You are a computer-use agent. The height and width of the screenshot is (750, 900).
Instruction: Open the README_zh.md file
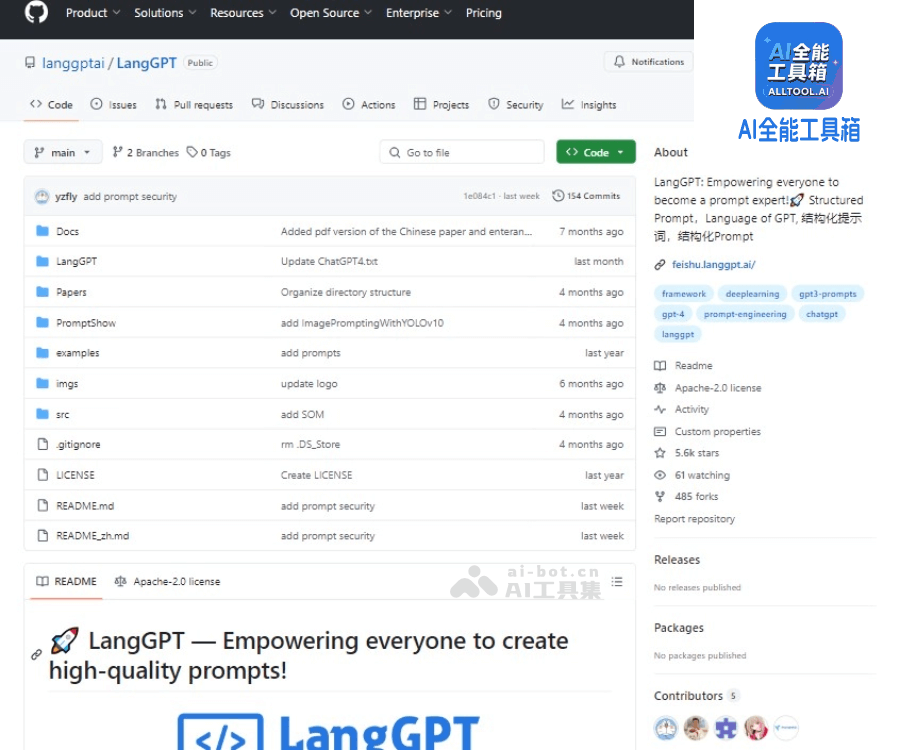pos(92,535)
